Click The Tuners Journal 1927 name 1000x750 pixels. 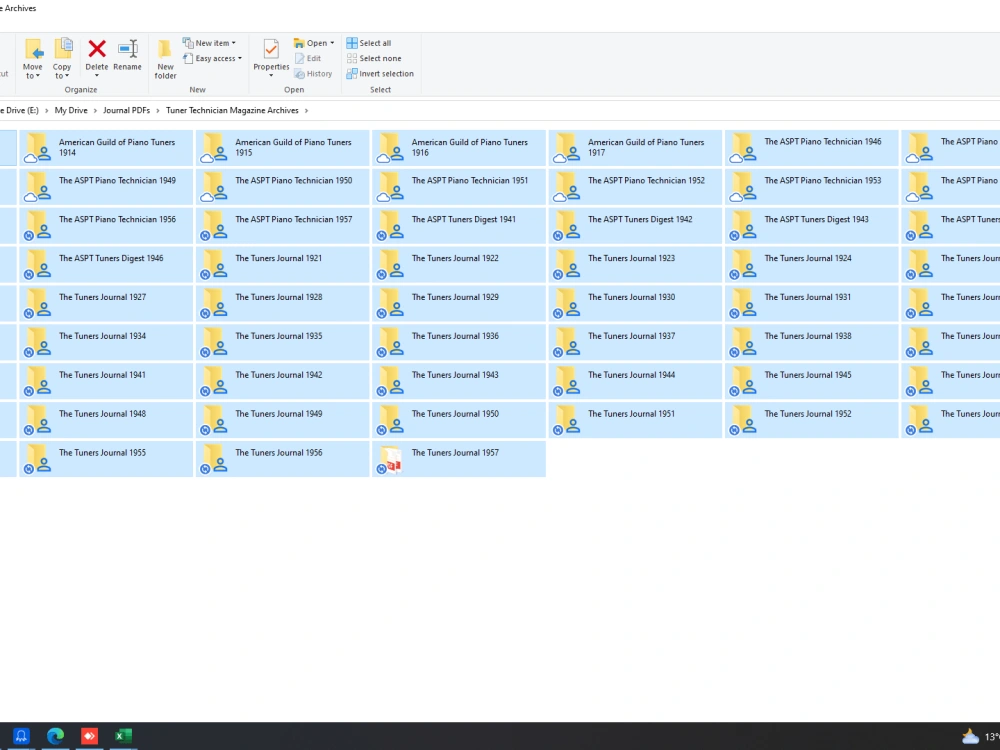[102, 297]
